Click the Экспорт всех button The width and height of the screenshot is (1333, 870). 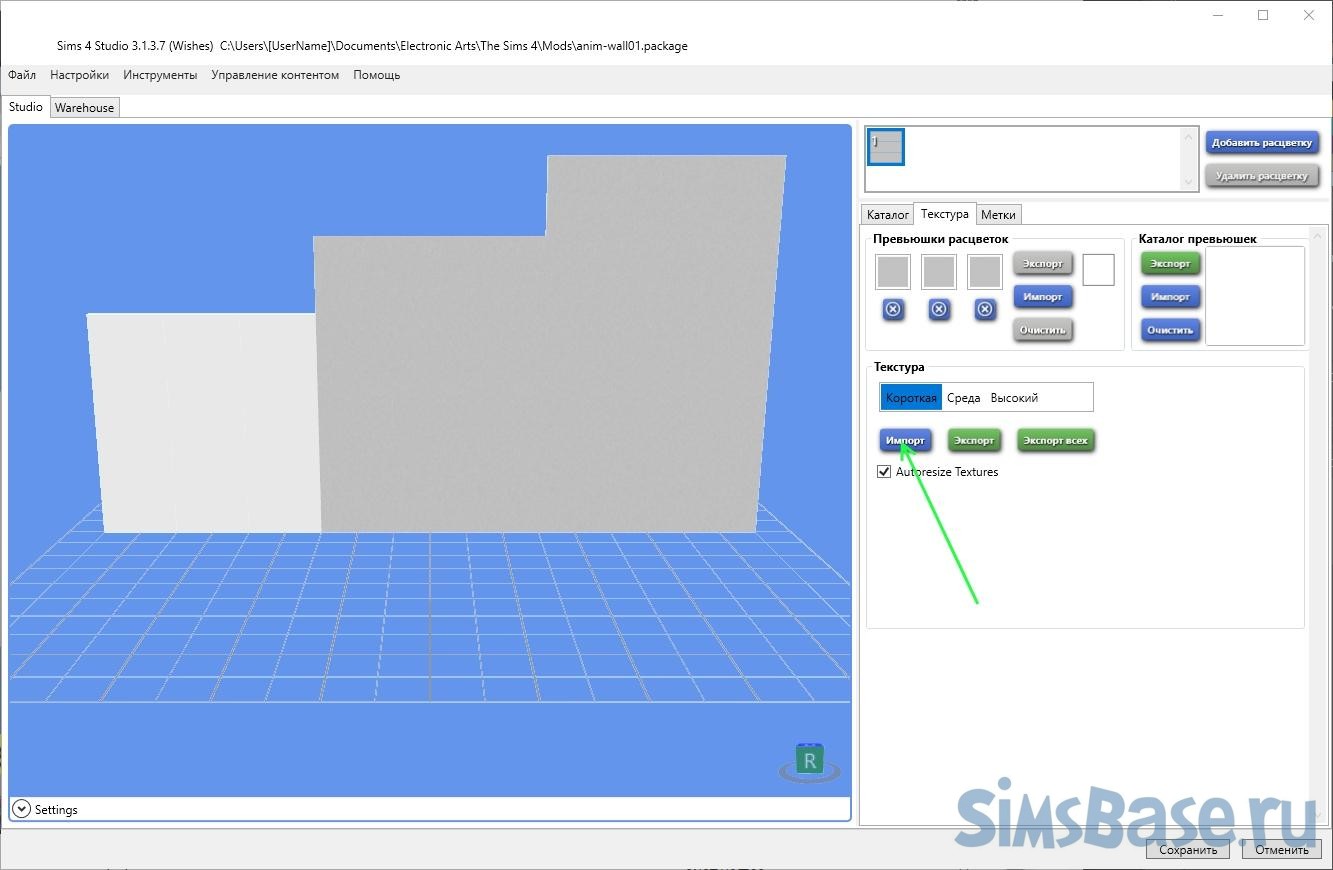click(1055, 440)
